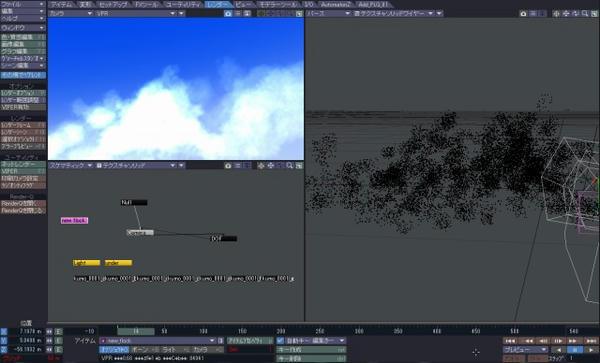
Task: Select zoom magnifier icon in schematic viewport header
Action: point(290,166)
